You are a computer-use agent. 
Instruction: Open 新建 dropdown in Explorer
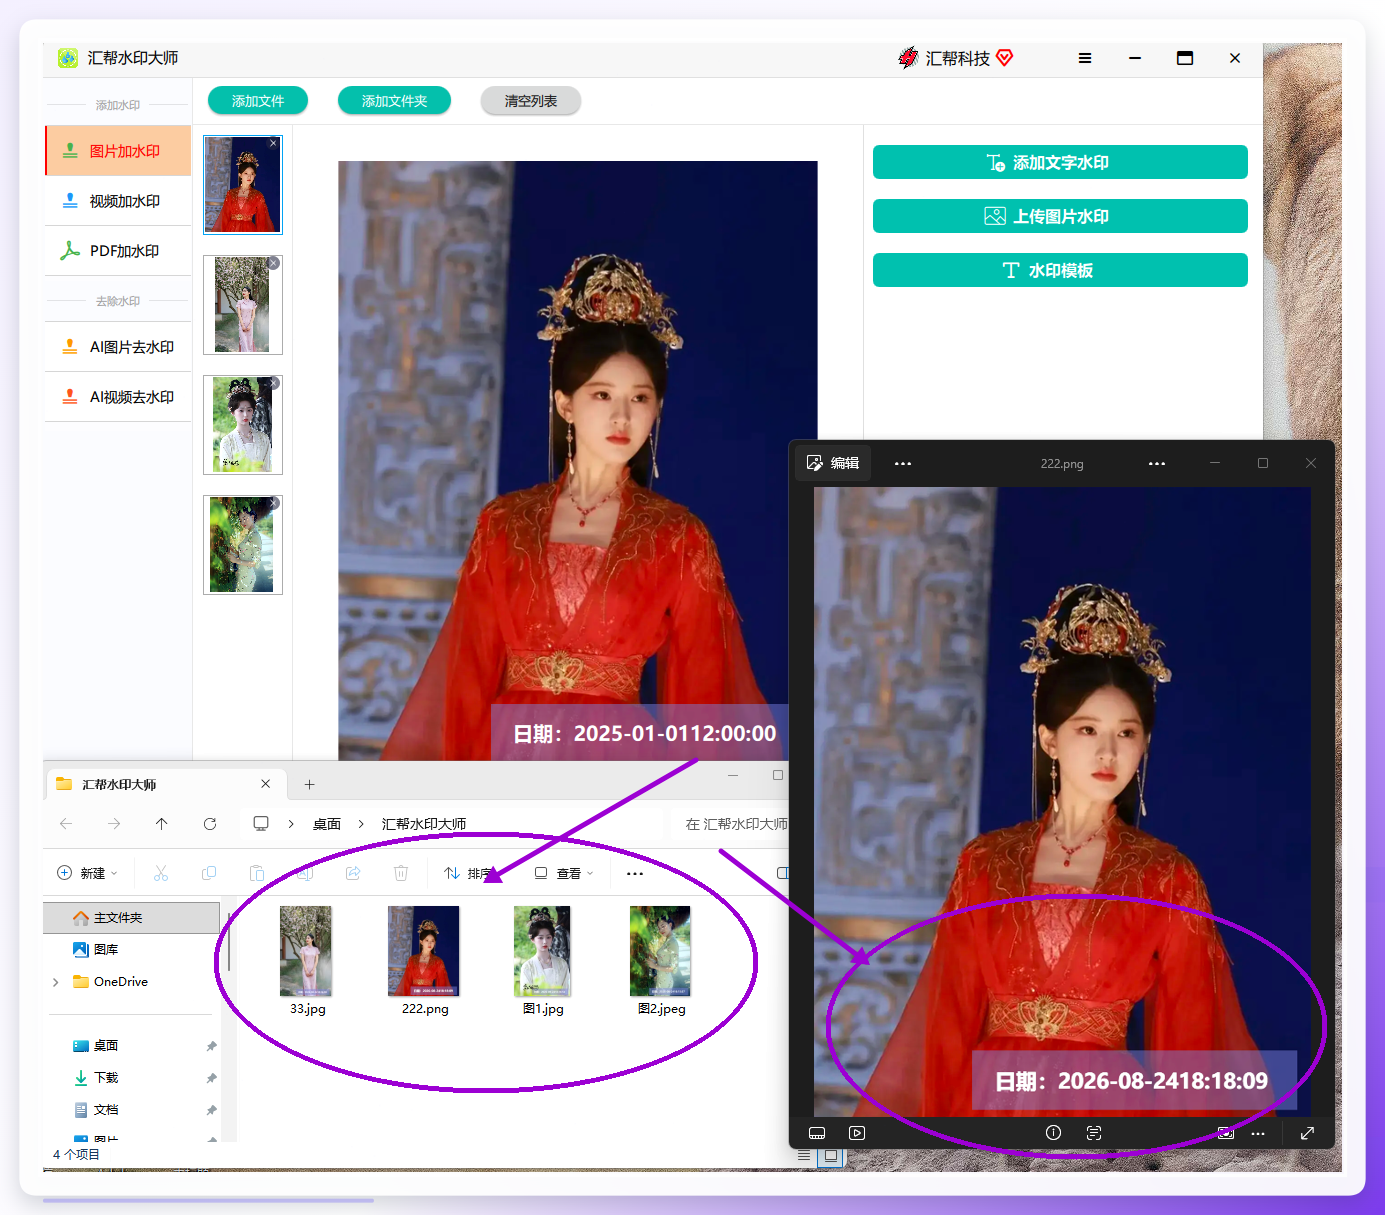[x=87, y=873]
